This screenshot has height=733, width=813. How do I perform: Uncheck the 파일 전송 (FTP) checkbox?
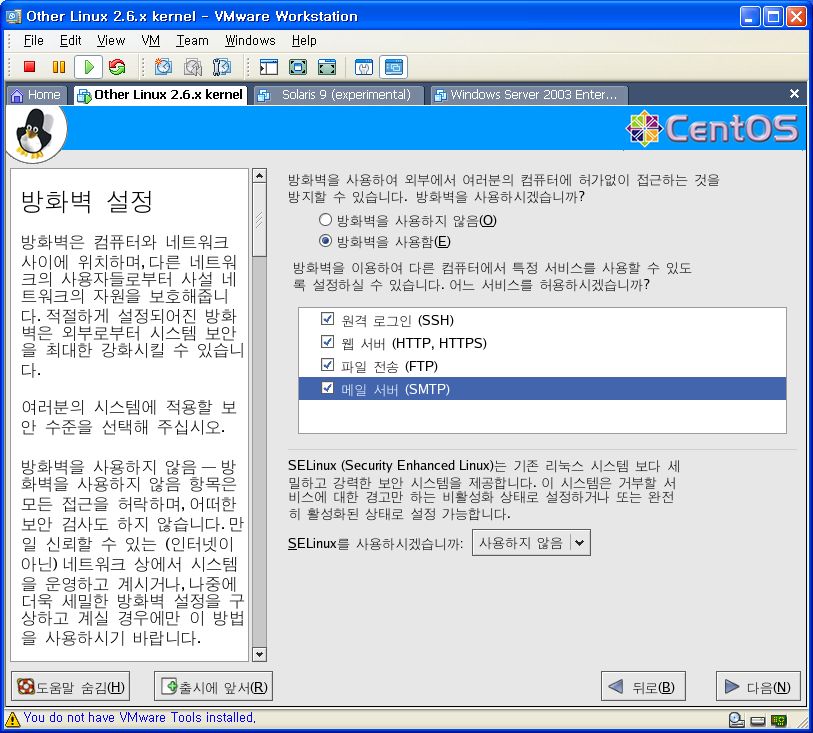pyautogui.click(x=327, y=365)
